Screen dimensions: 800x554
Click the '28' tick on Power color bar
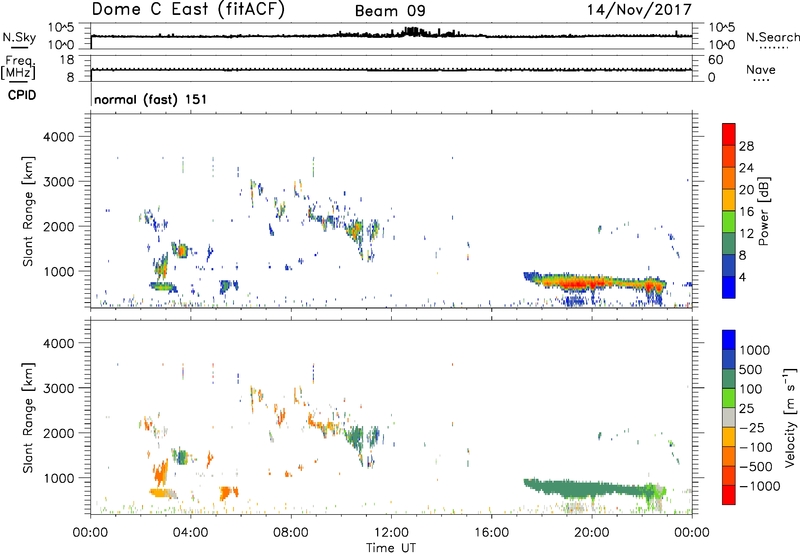746,146
